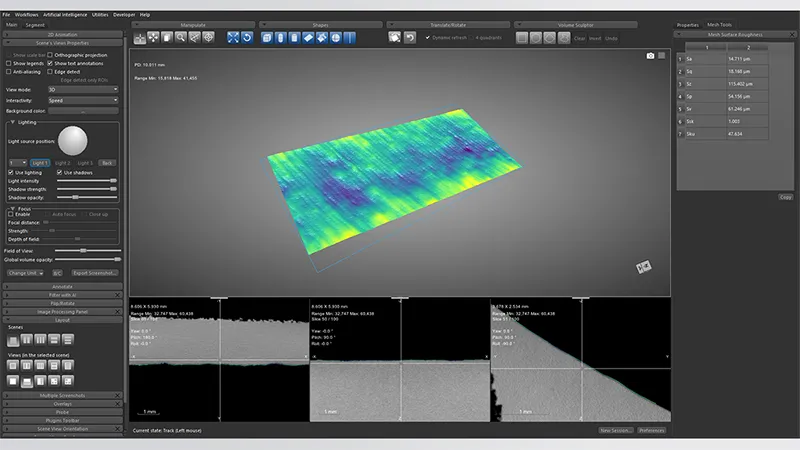Select the circle Volume Sculptor tool
This screenshot has height=450, width=800.
tap(535, 38)
